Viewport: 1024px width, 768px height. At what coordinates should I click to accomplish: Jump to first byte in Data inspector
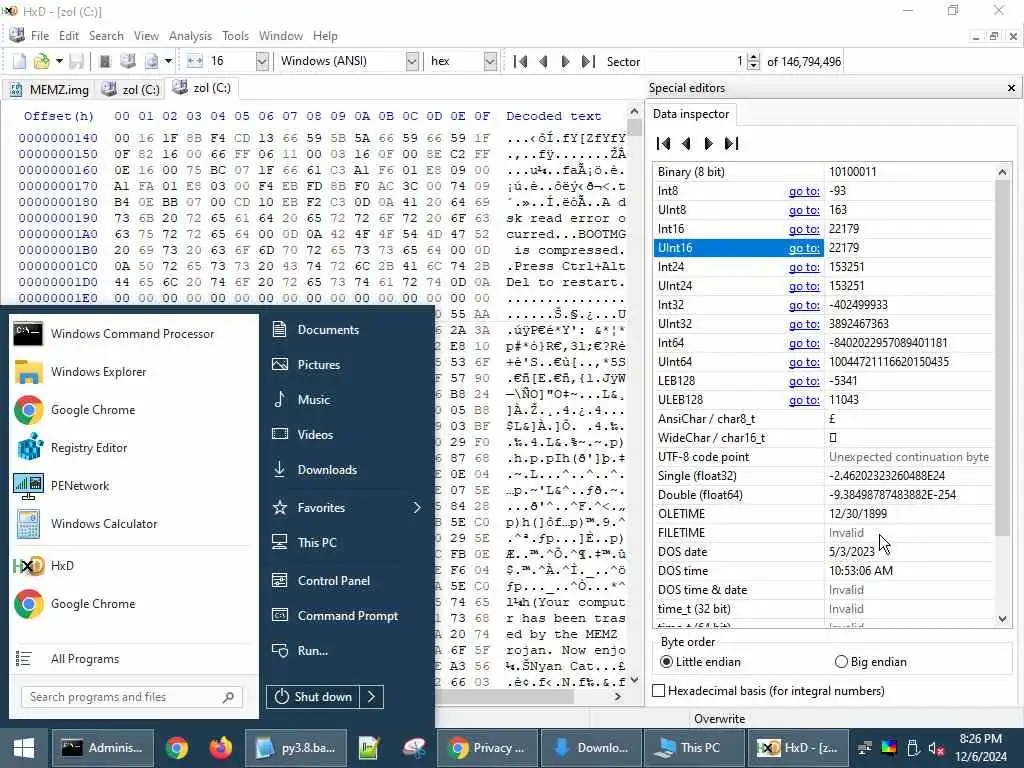point(664,144)
